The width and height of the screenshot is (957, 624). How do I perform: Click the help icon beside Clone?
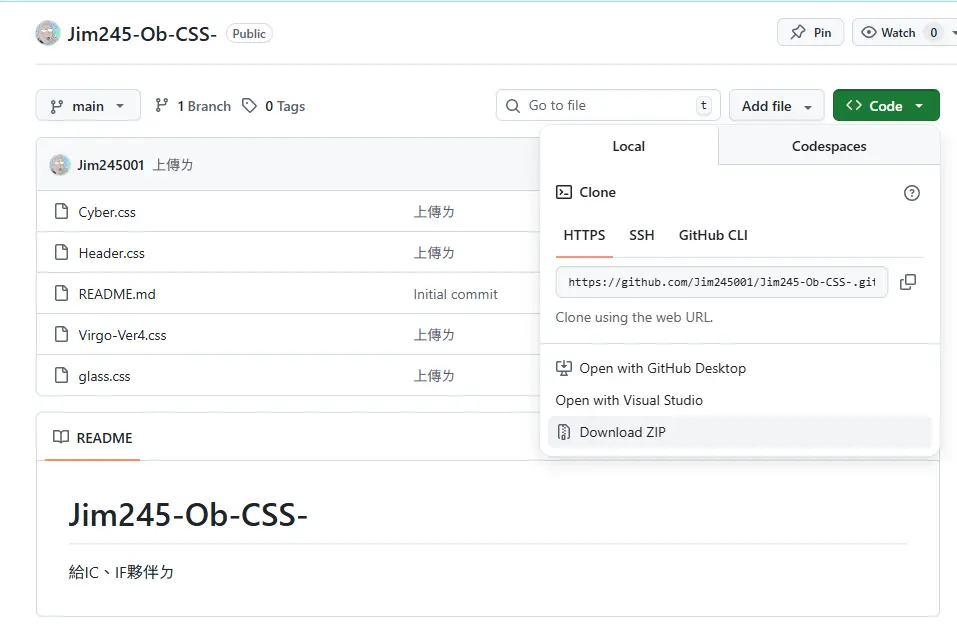click(911, 193)
